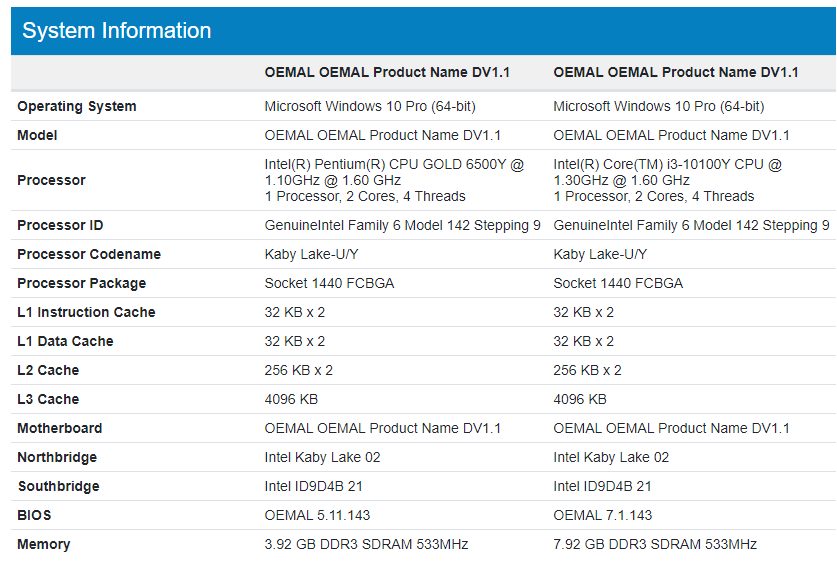Select the Model row label
The height and width of the screenshot is (573, 837).
(x=37, y=135)
